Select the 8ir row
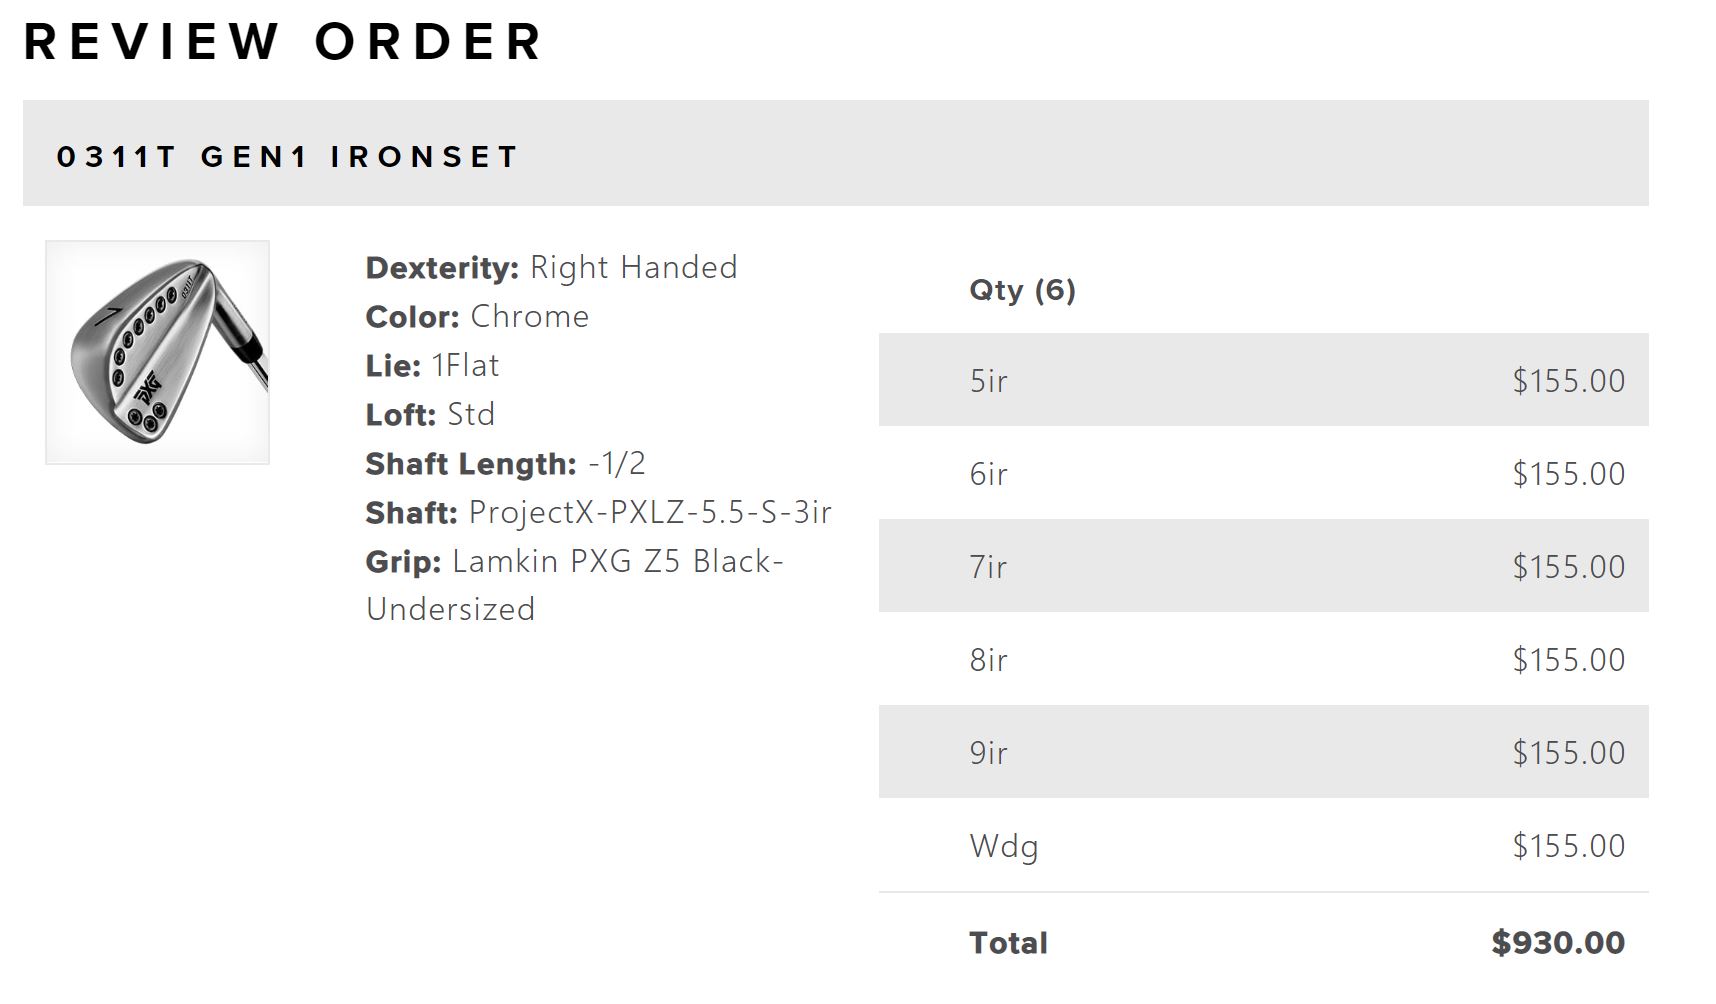 [x=1262, y=659]
